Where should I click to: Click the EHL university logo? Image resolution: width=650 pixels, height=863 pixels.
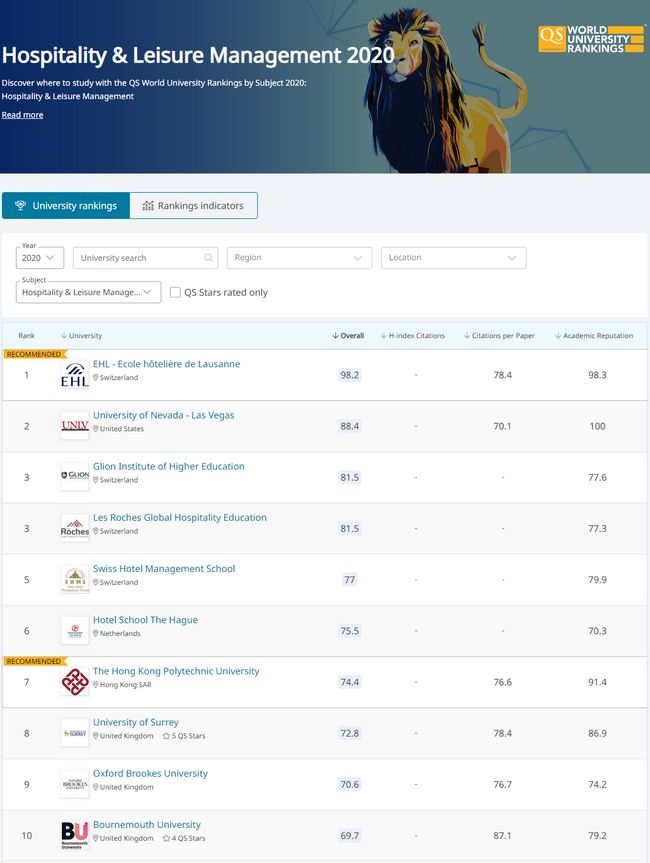(x=75, y=375)
